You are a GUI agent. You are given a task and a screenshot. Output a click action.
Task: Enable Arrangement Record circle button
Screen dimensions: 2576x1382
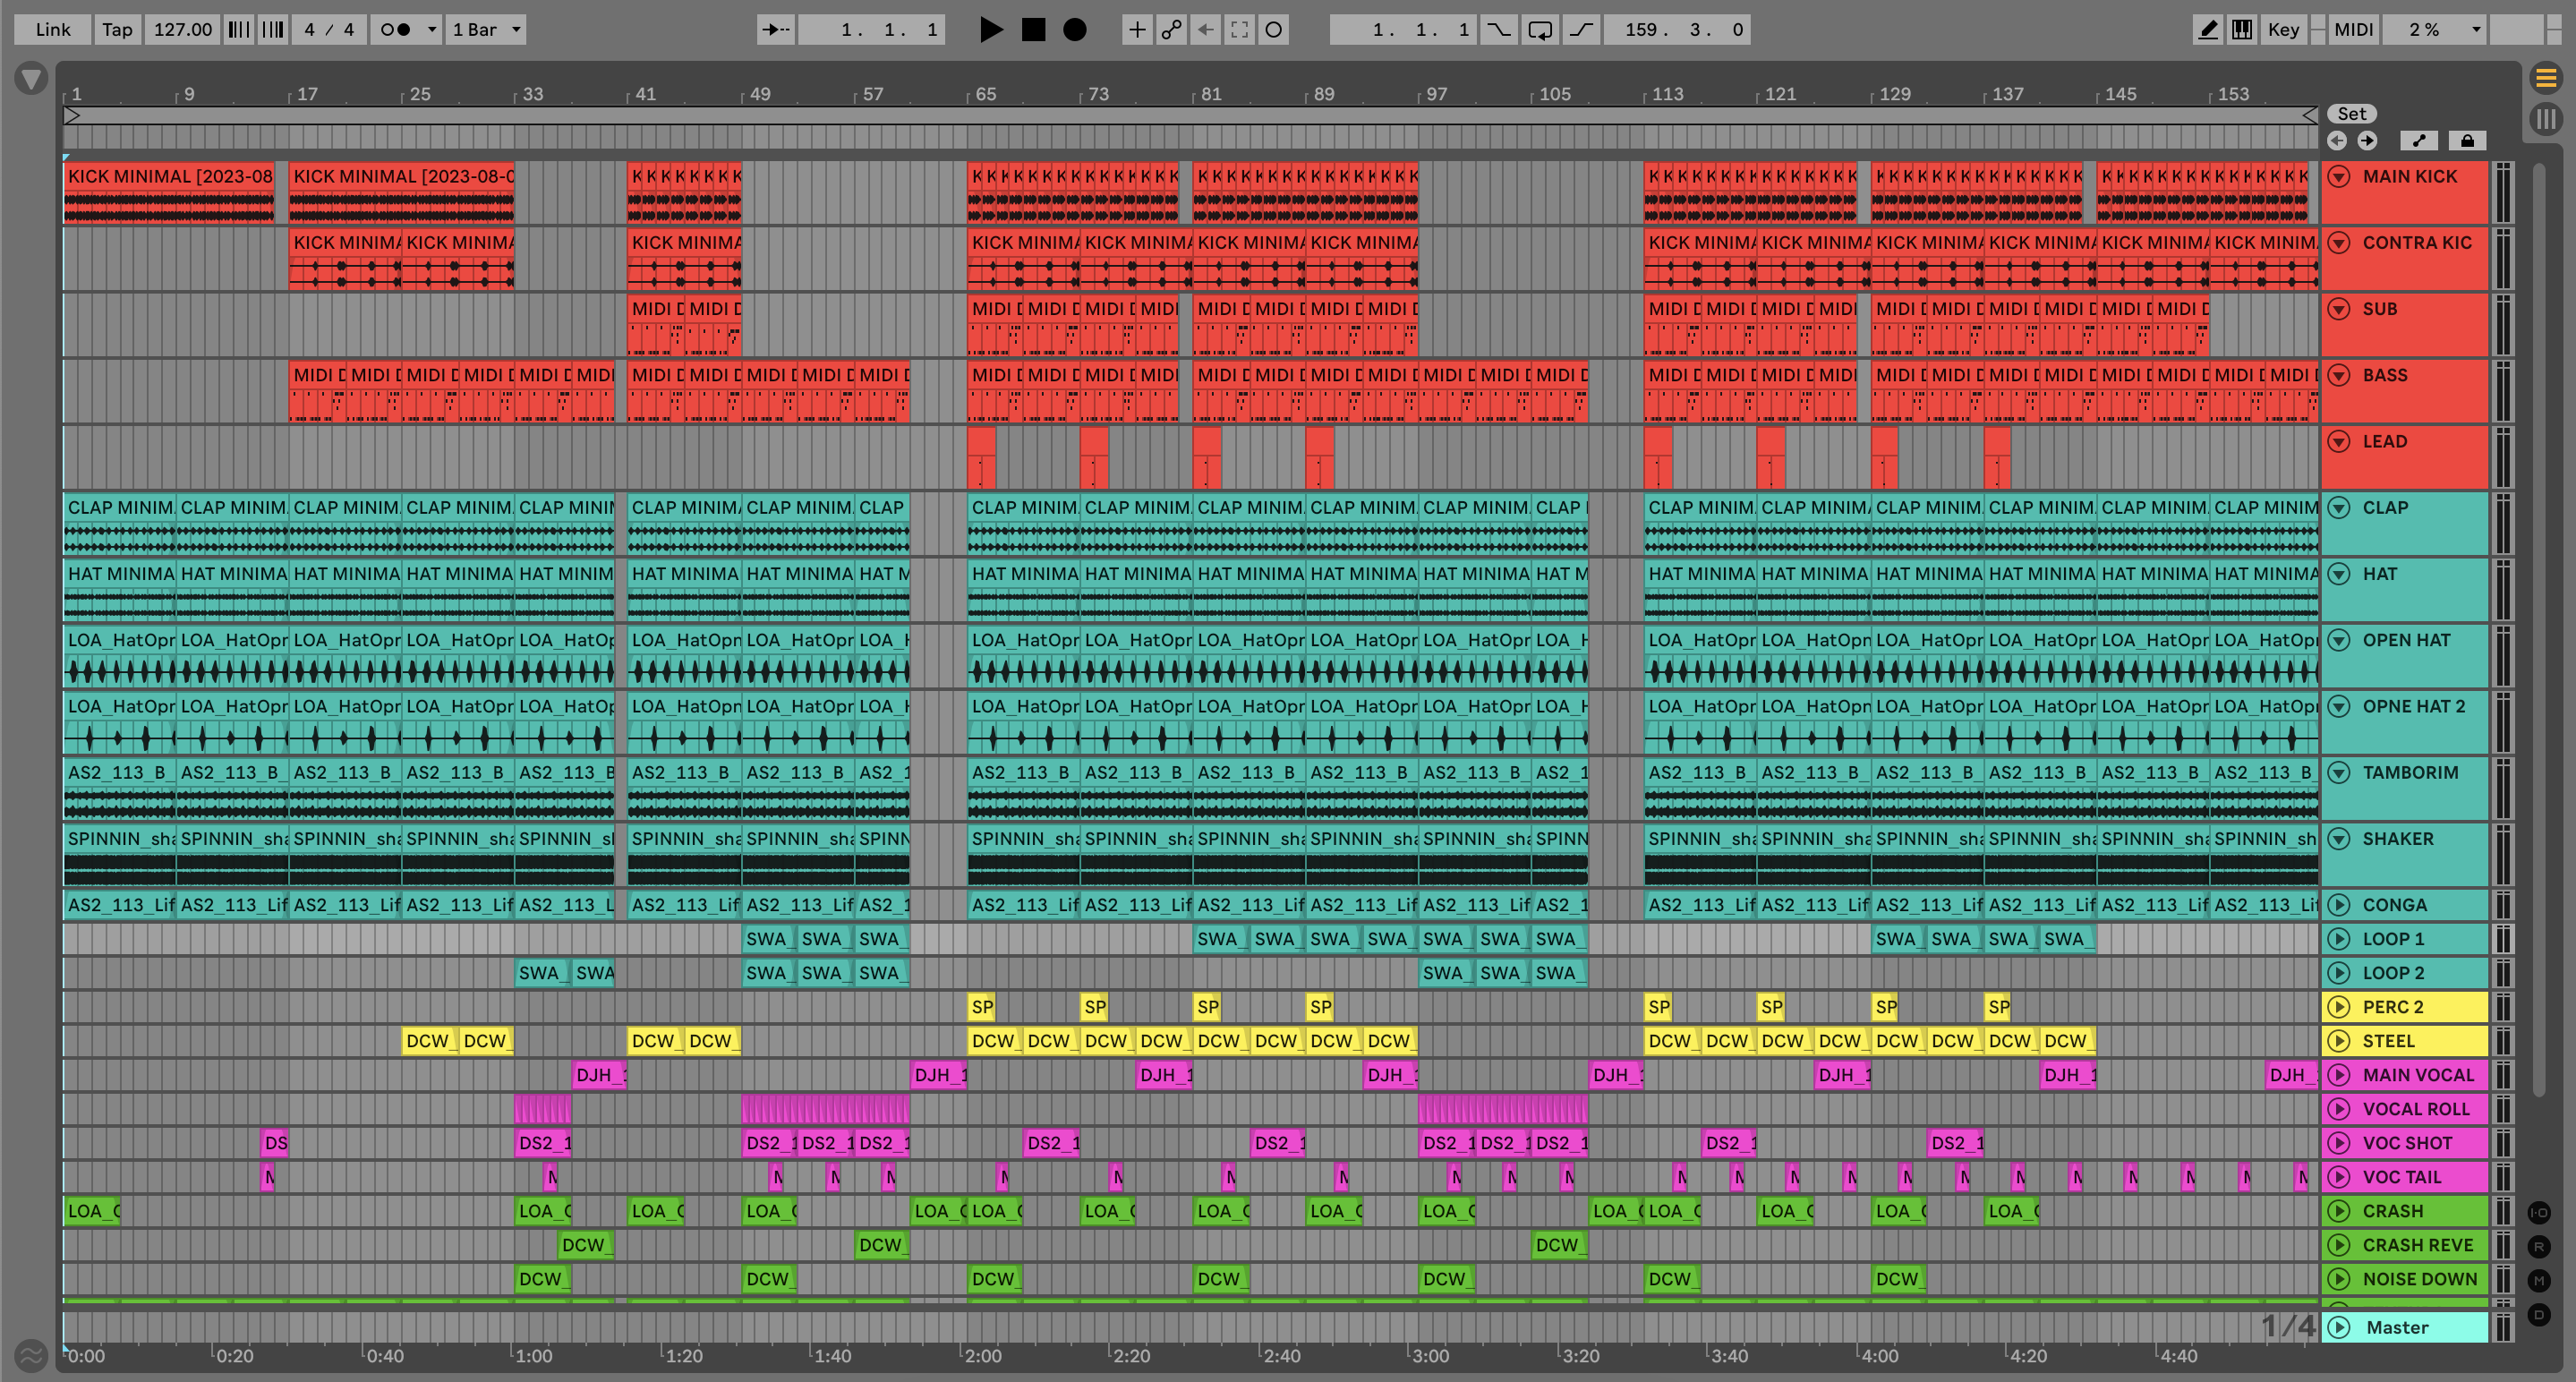click(1074, 29)
